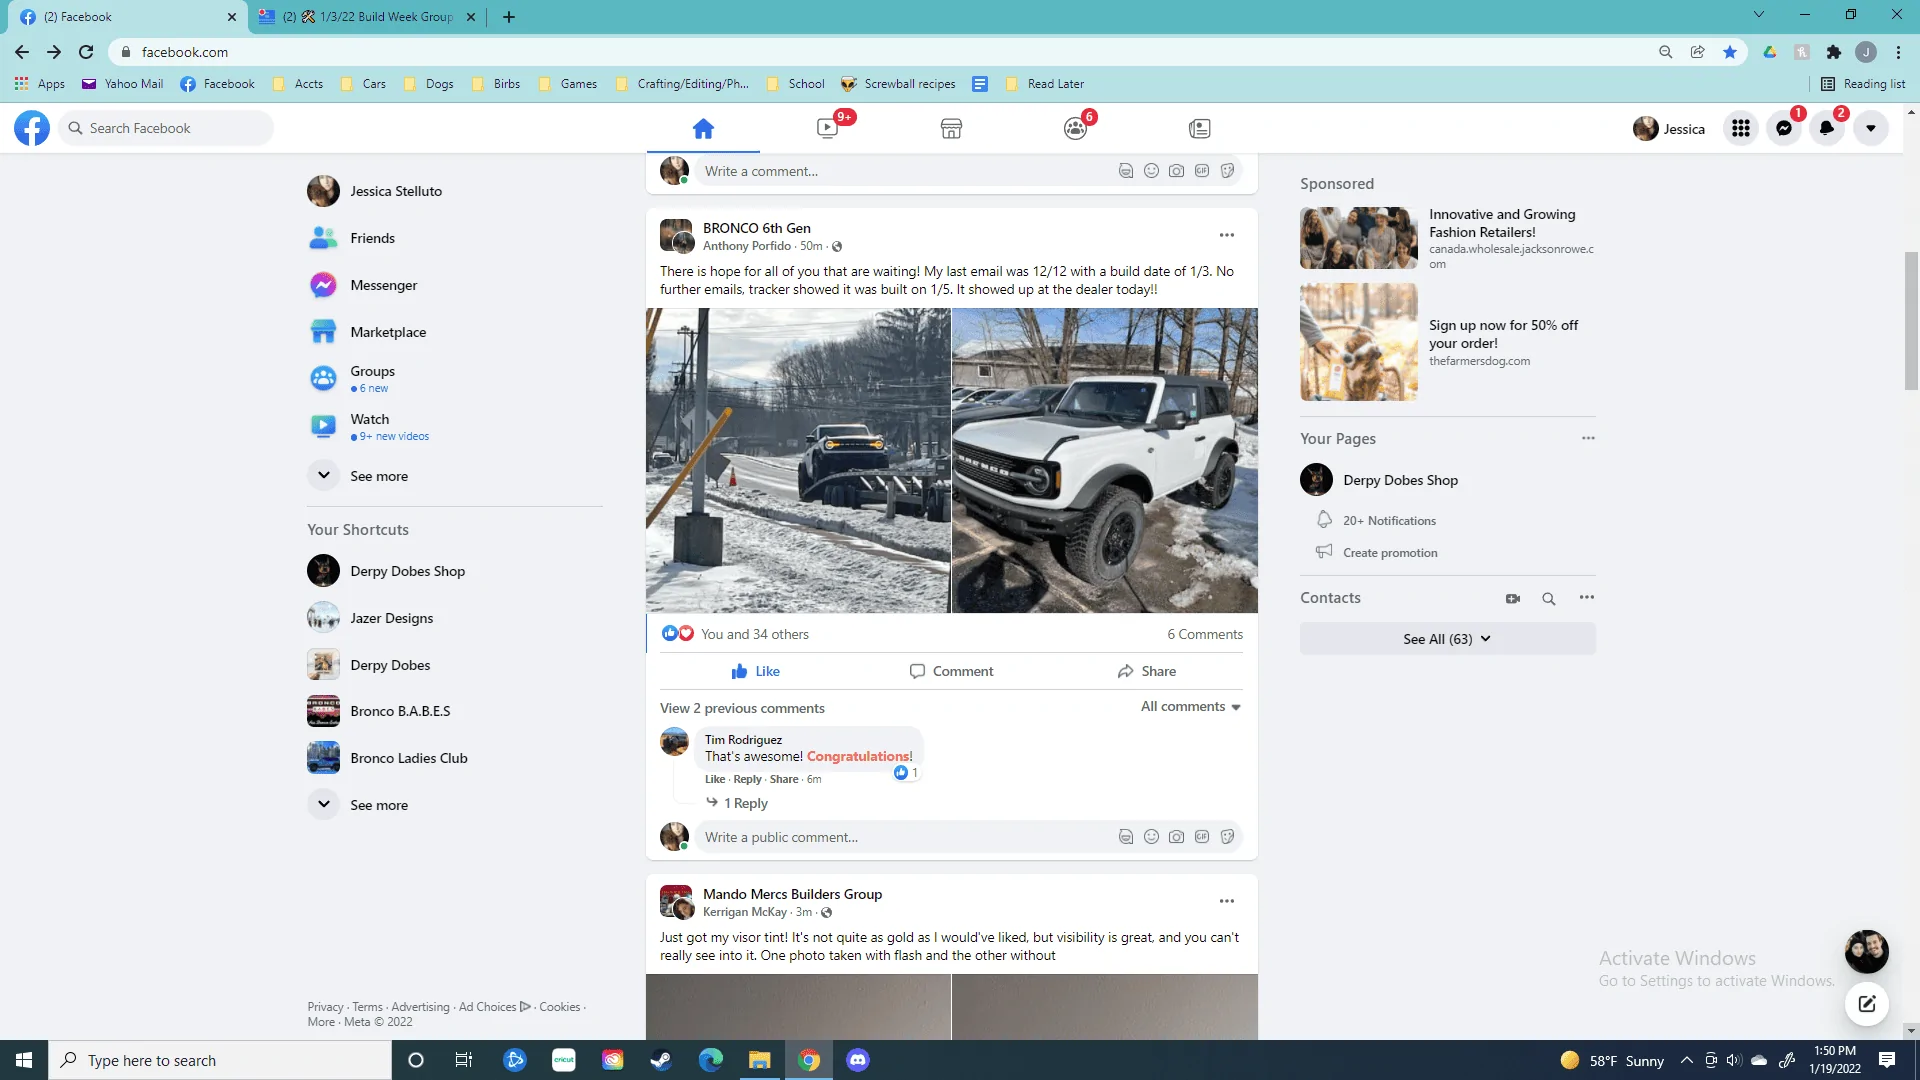Insert a GIF in the public comment box
1920x1080 pixels.
1201,837
